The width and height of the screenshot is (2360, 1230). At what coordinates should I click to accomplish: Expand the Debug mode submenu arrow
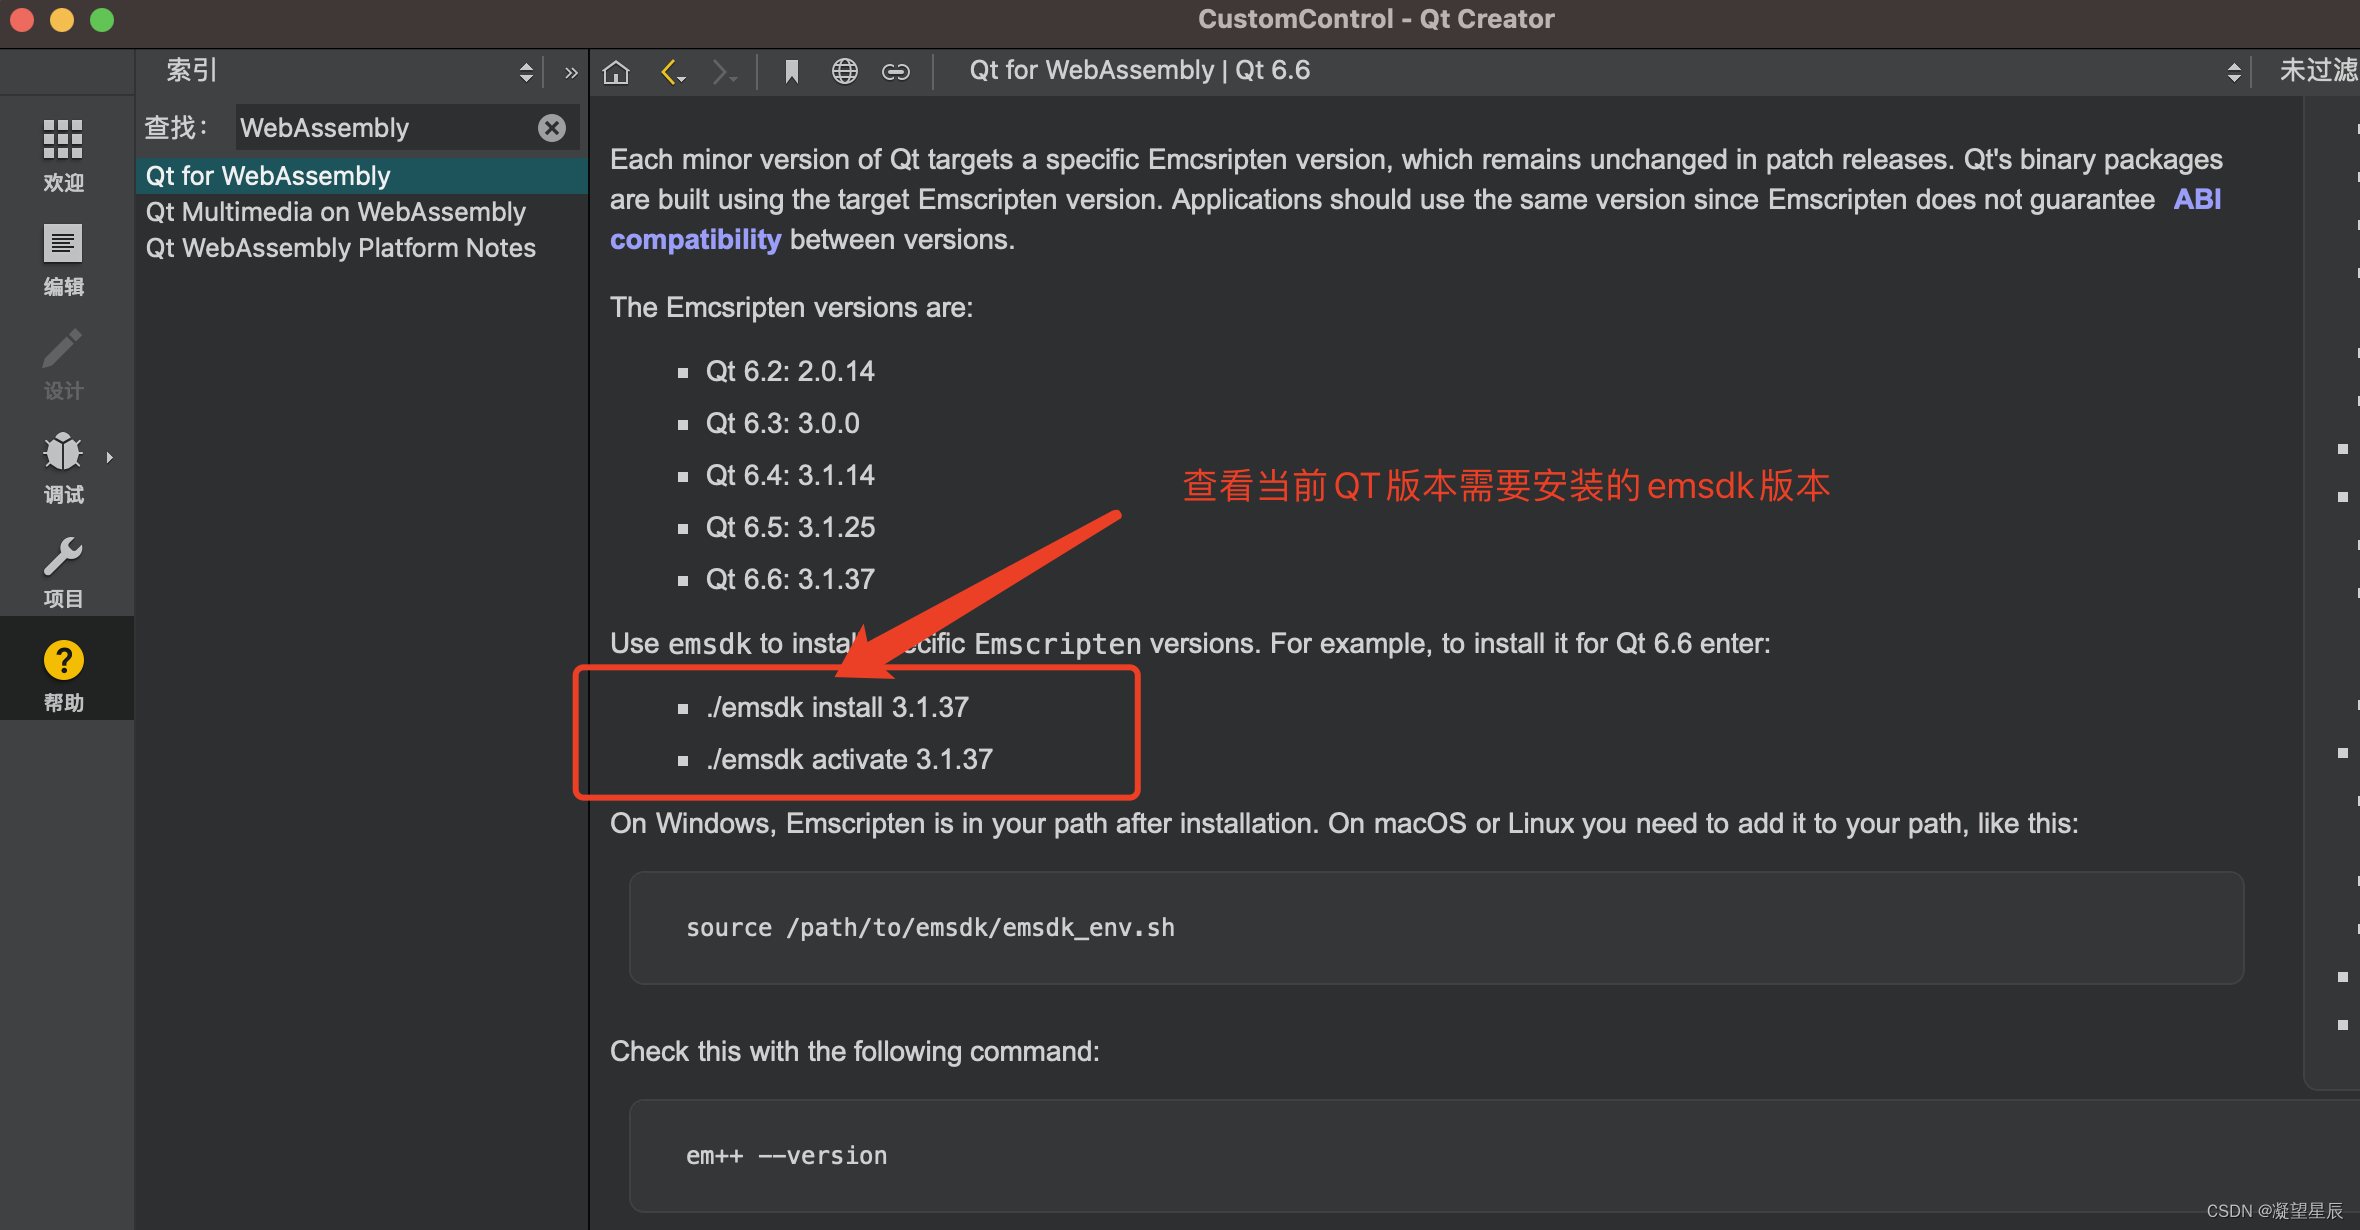click(x=110, y=457)
